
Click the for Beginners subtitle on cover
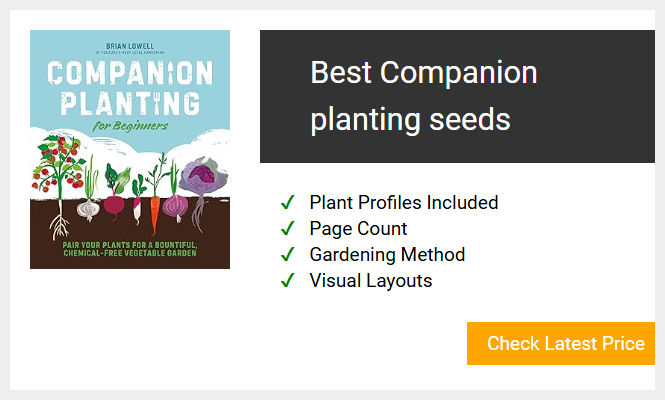[x=130, y=126]
